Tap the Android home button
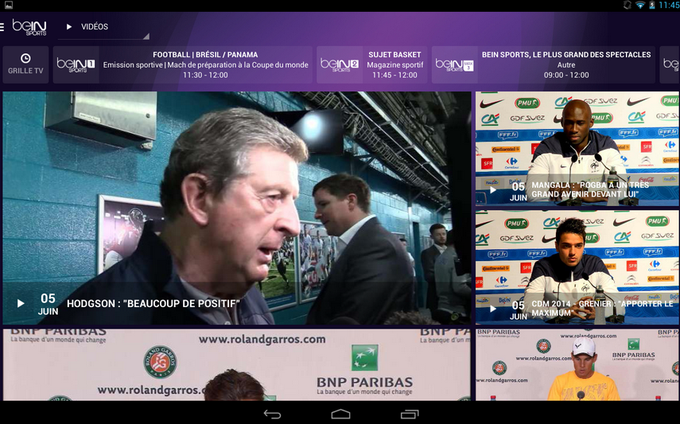 [340, 414]
